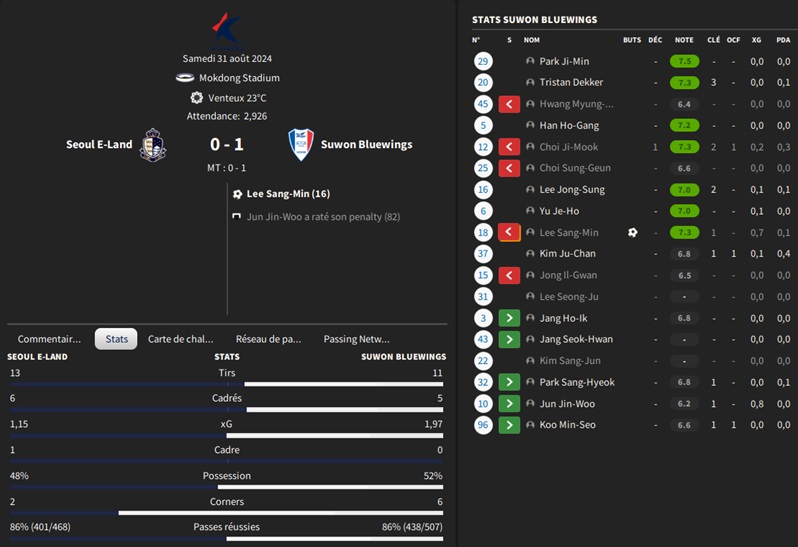
Task: Click the Possession comparison bar
Action: coord(227,487)
